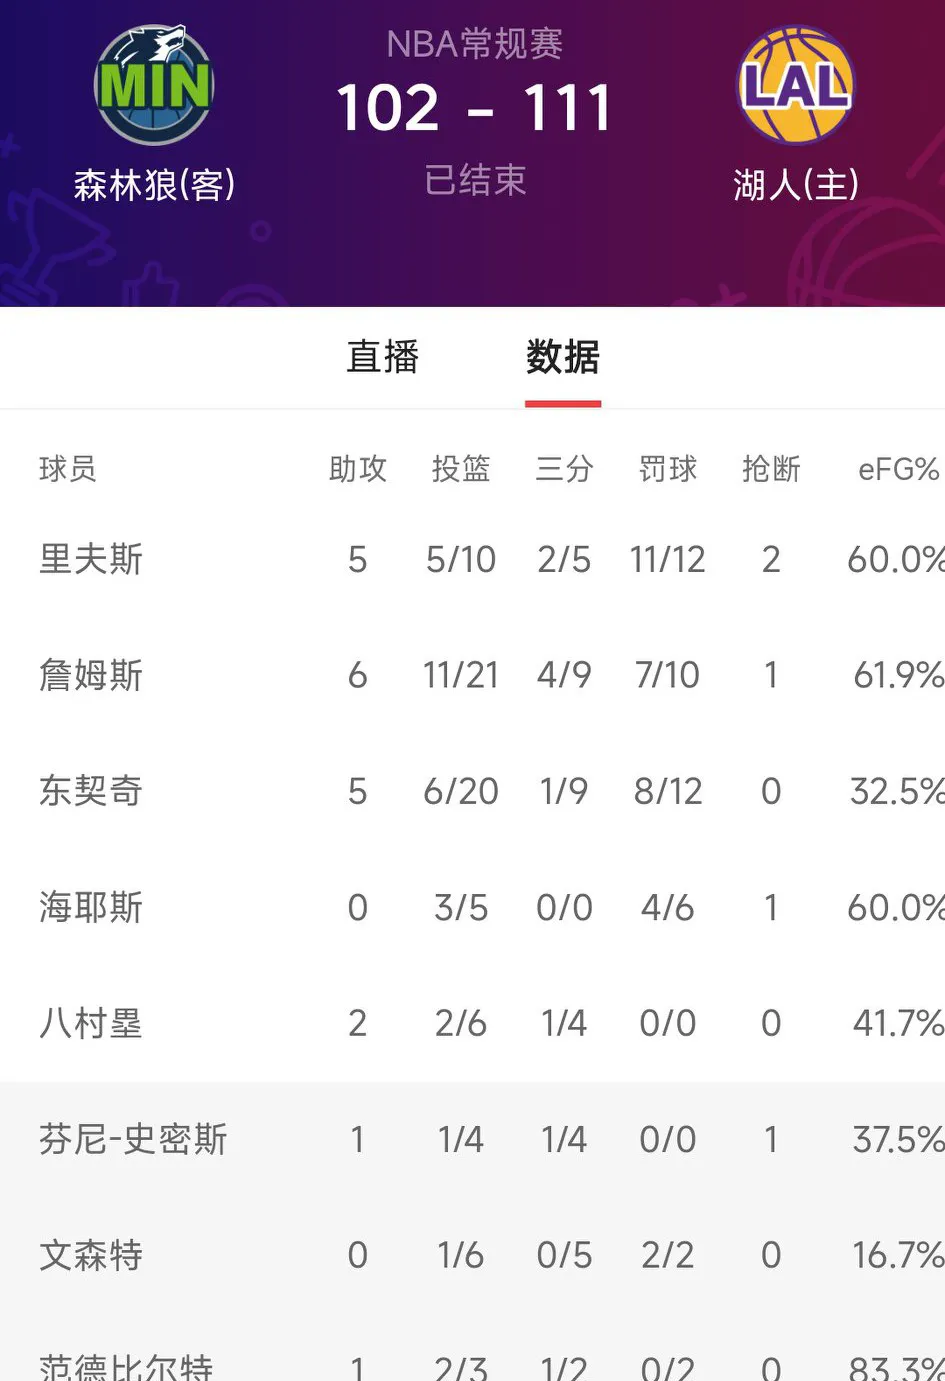The width and height of the screenshot is (945, 1381).
Task: Sort by the eFG% column header
Action: [899, 469]
